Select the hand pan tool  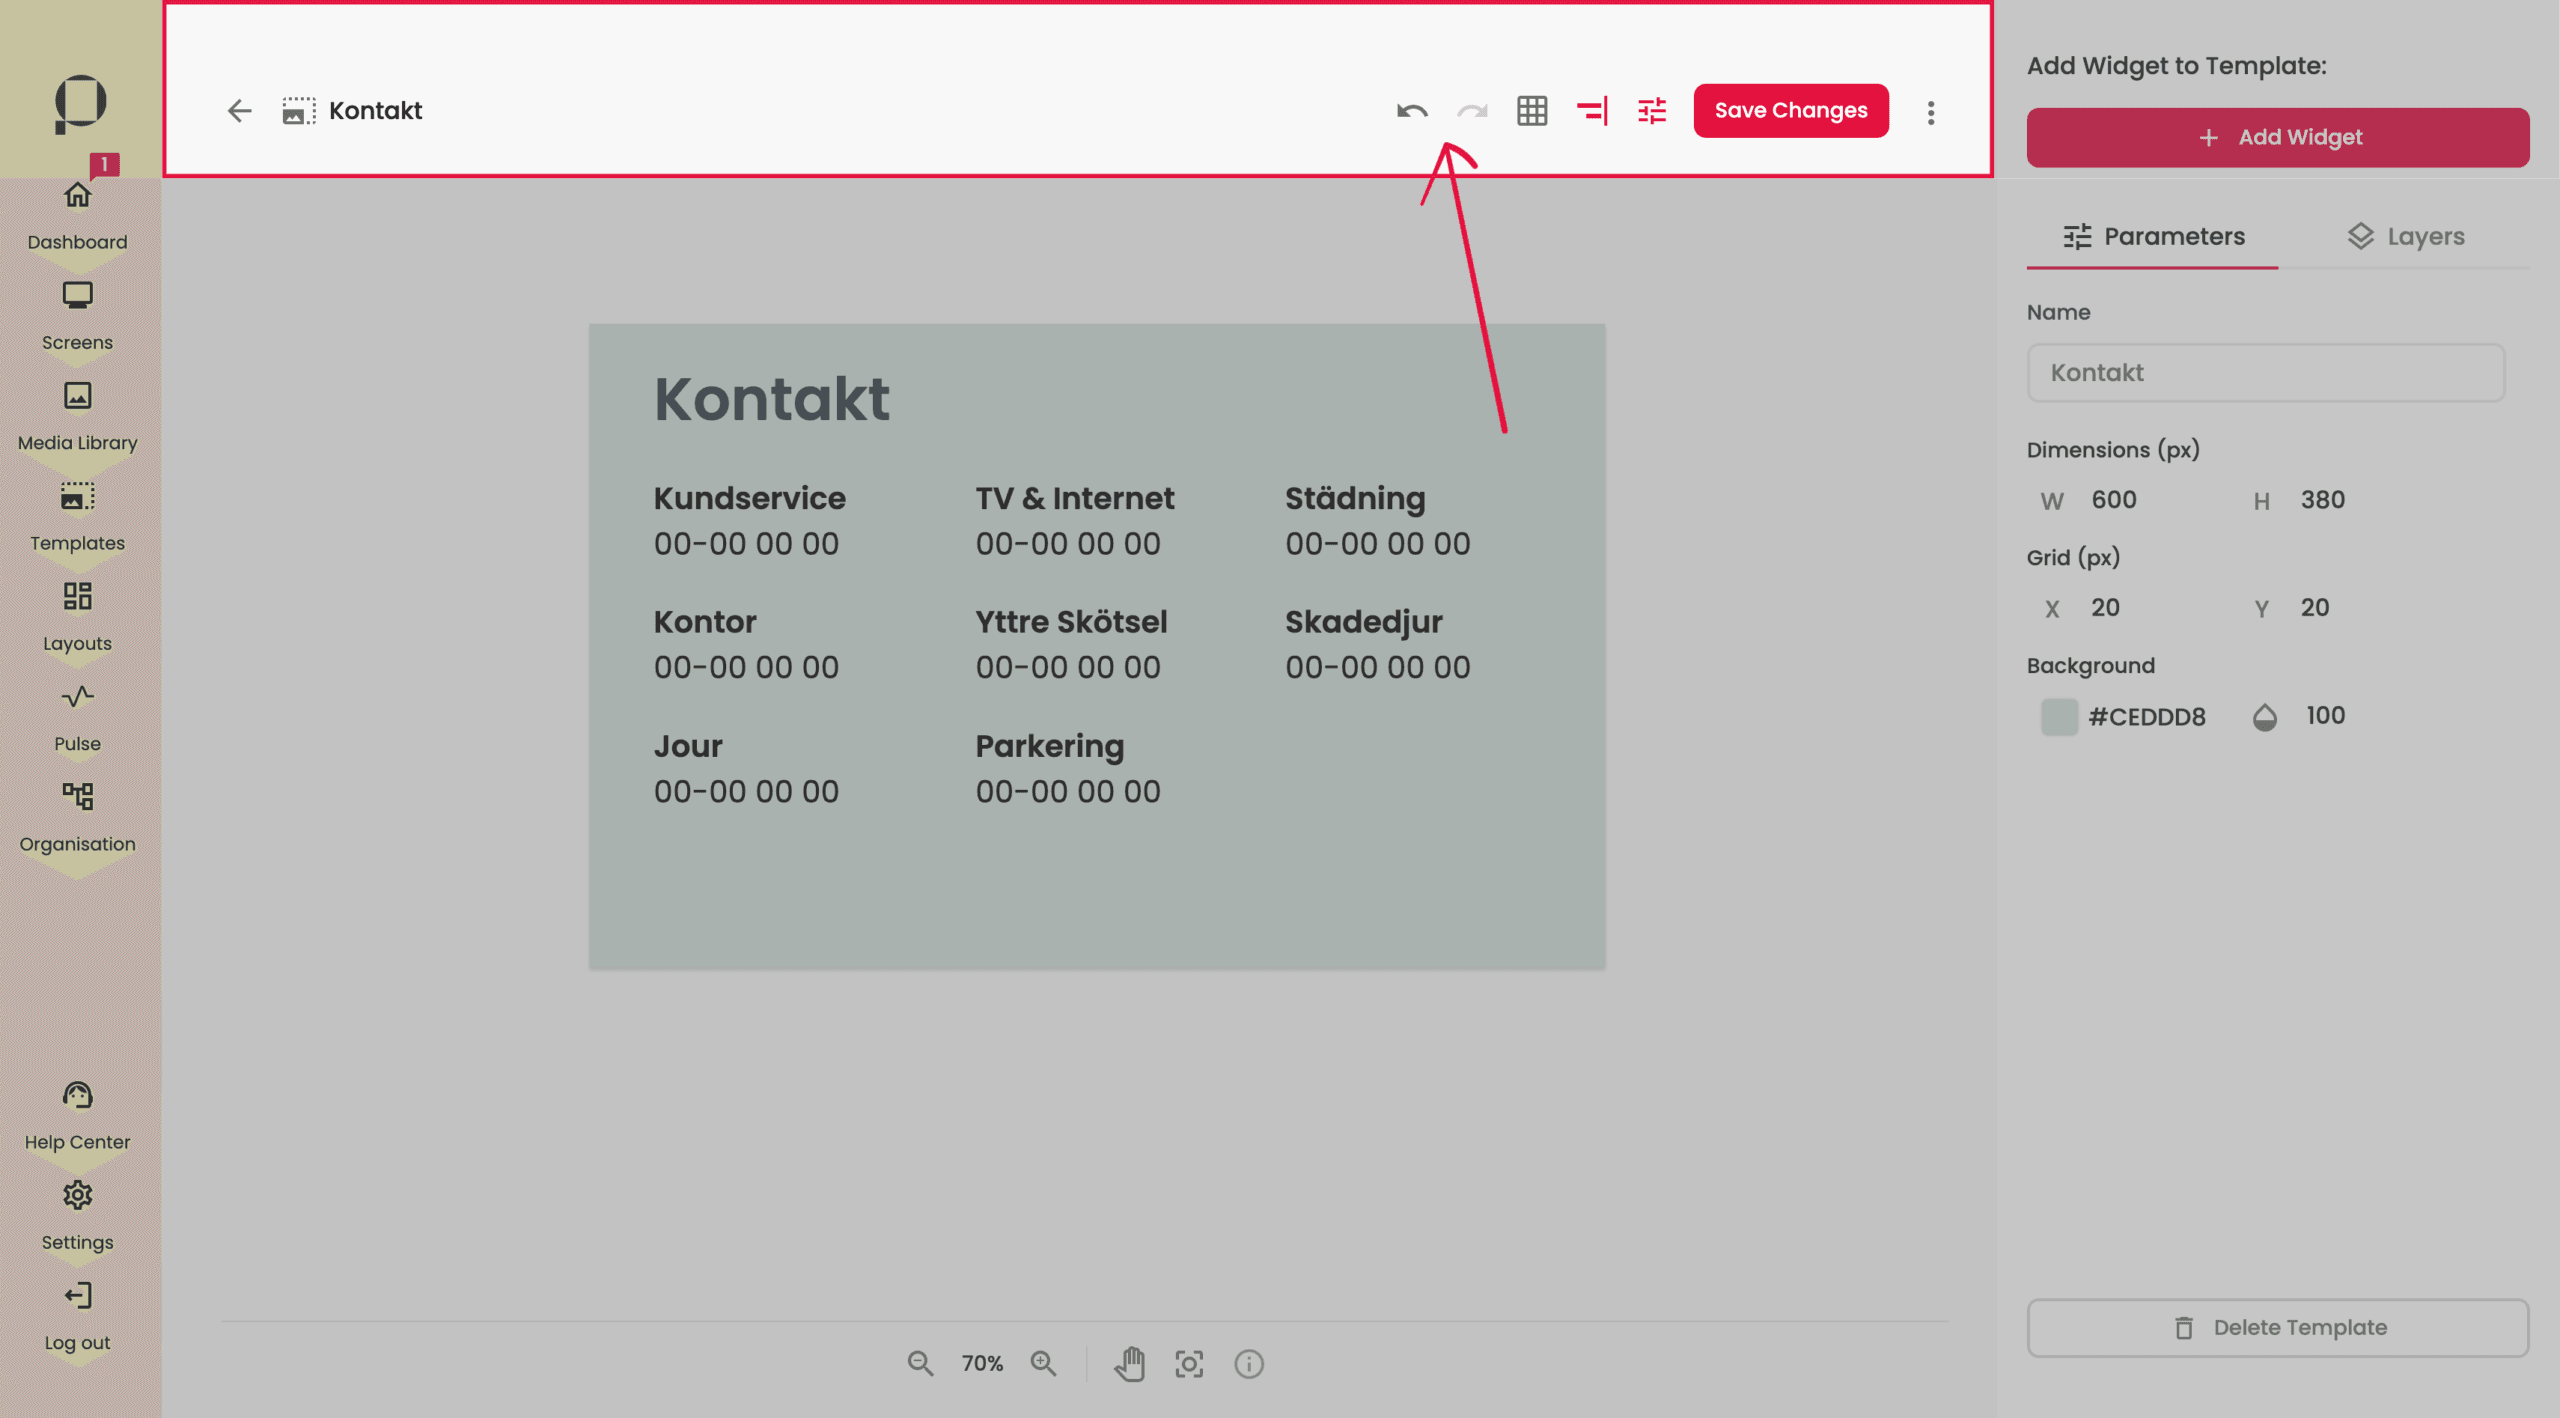[1130, 1363]
